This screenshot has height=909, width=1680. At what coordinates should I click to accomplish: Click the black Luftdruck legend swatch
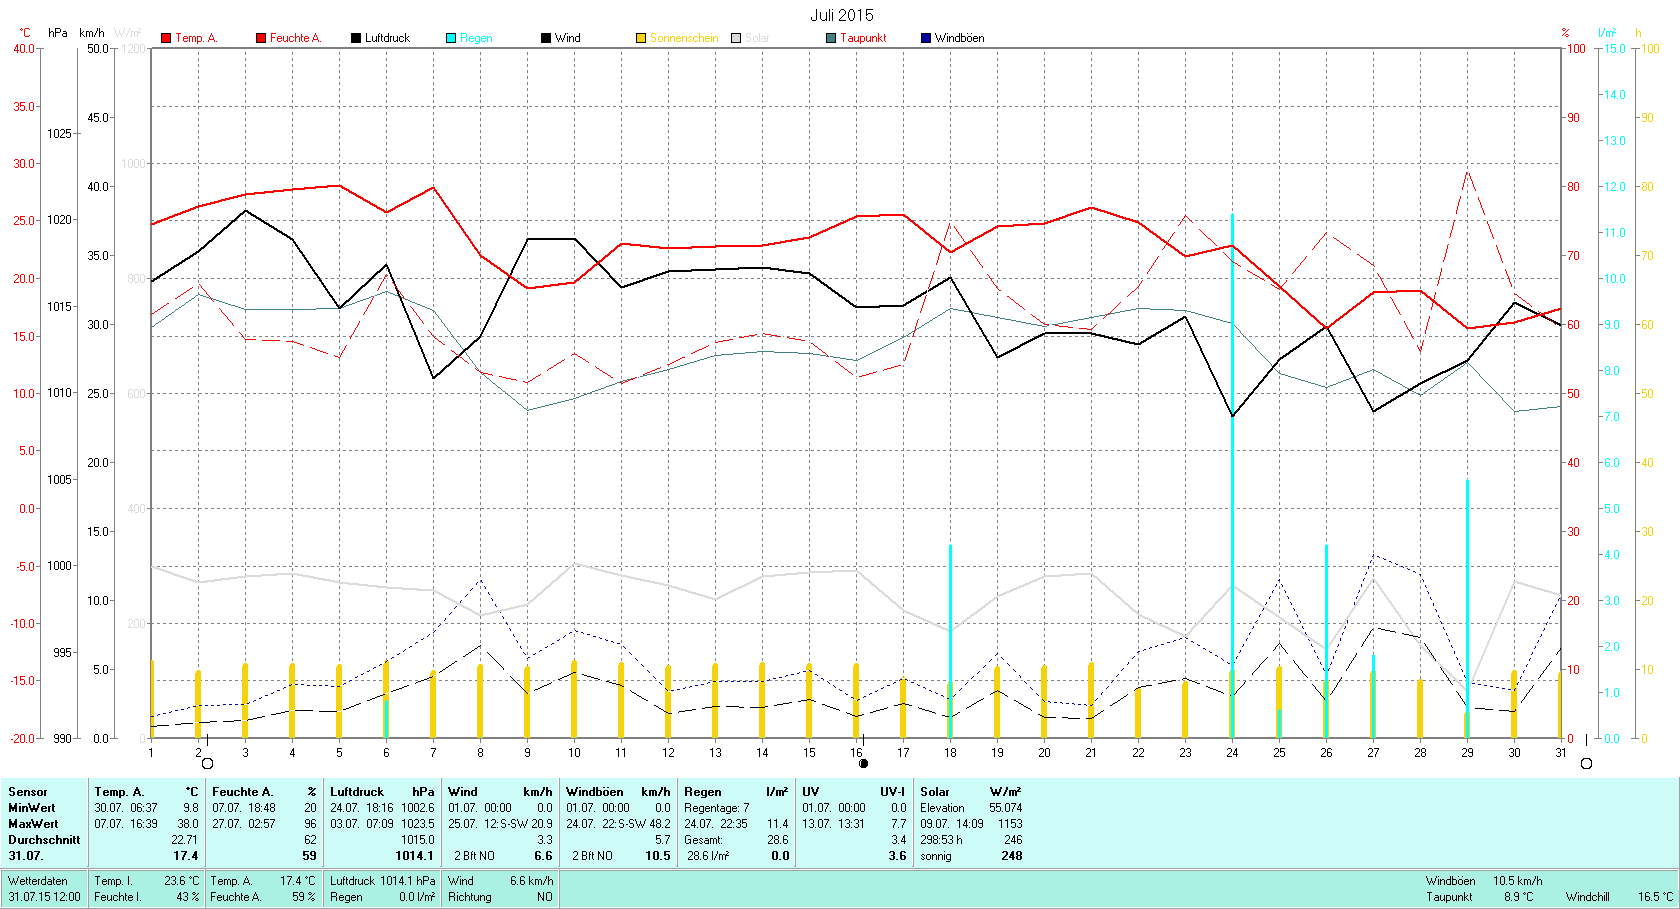[x=356, y=38]
